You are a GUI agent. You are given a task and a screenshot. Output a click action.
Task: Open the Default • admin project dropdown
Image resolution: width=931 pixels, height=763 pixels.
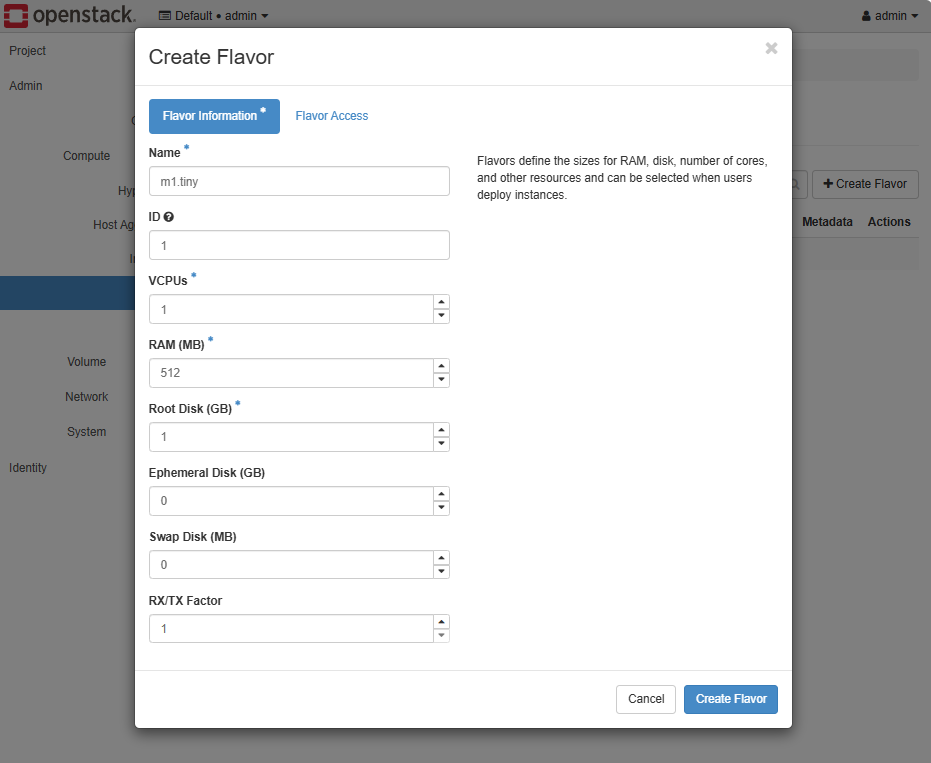click(x=213, y=16)
